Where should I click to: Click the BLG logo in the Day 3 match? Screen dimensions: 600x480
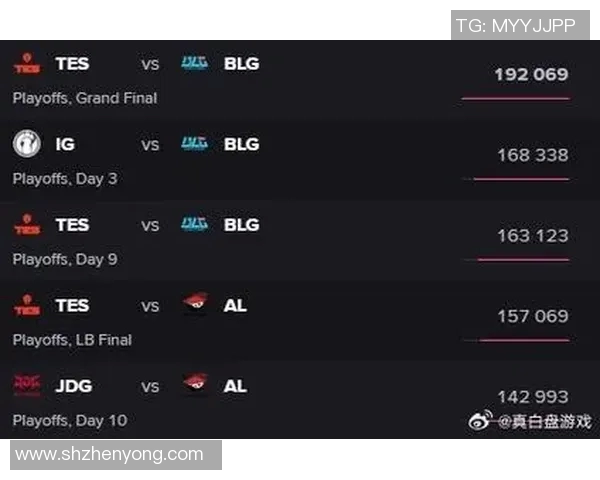(194, 144)
